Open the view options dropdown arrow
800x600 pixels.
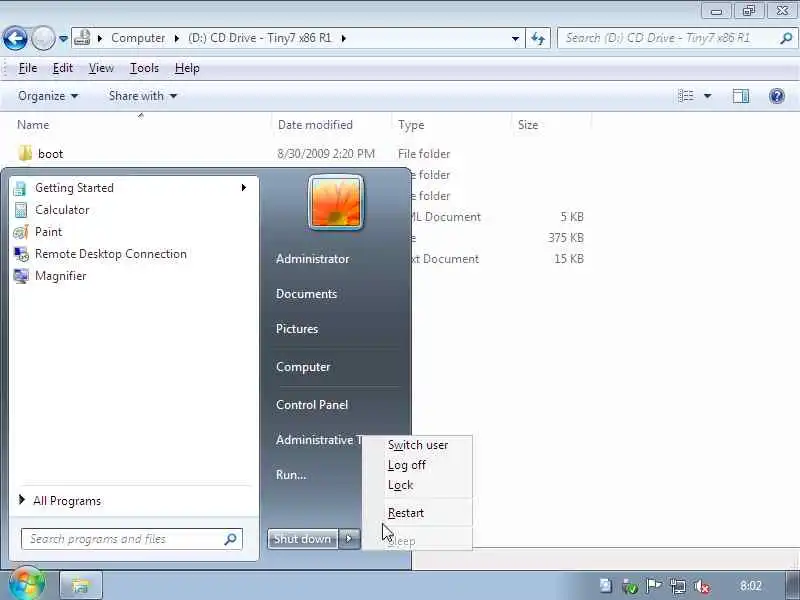pos(708,96)
